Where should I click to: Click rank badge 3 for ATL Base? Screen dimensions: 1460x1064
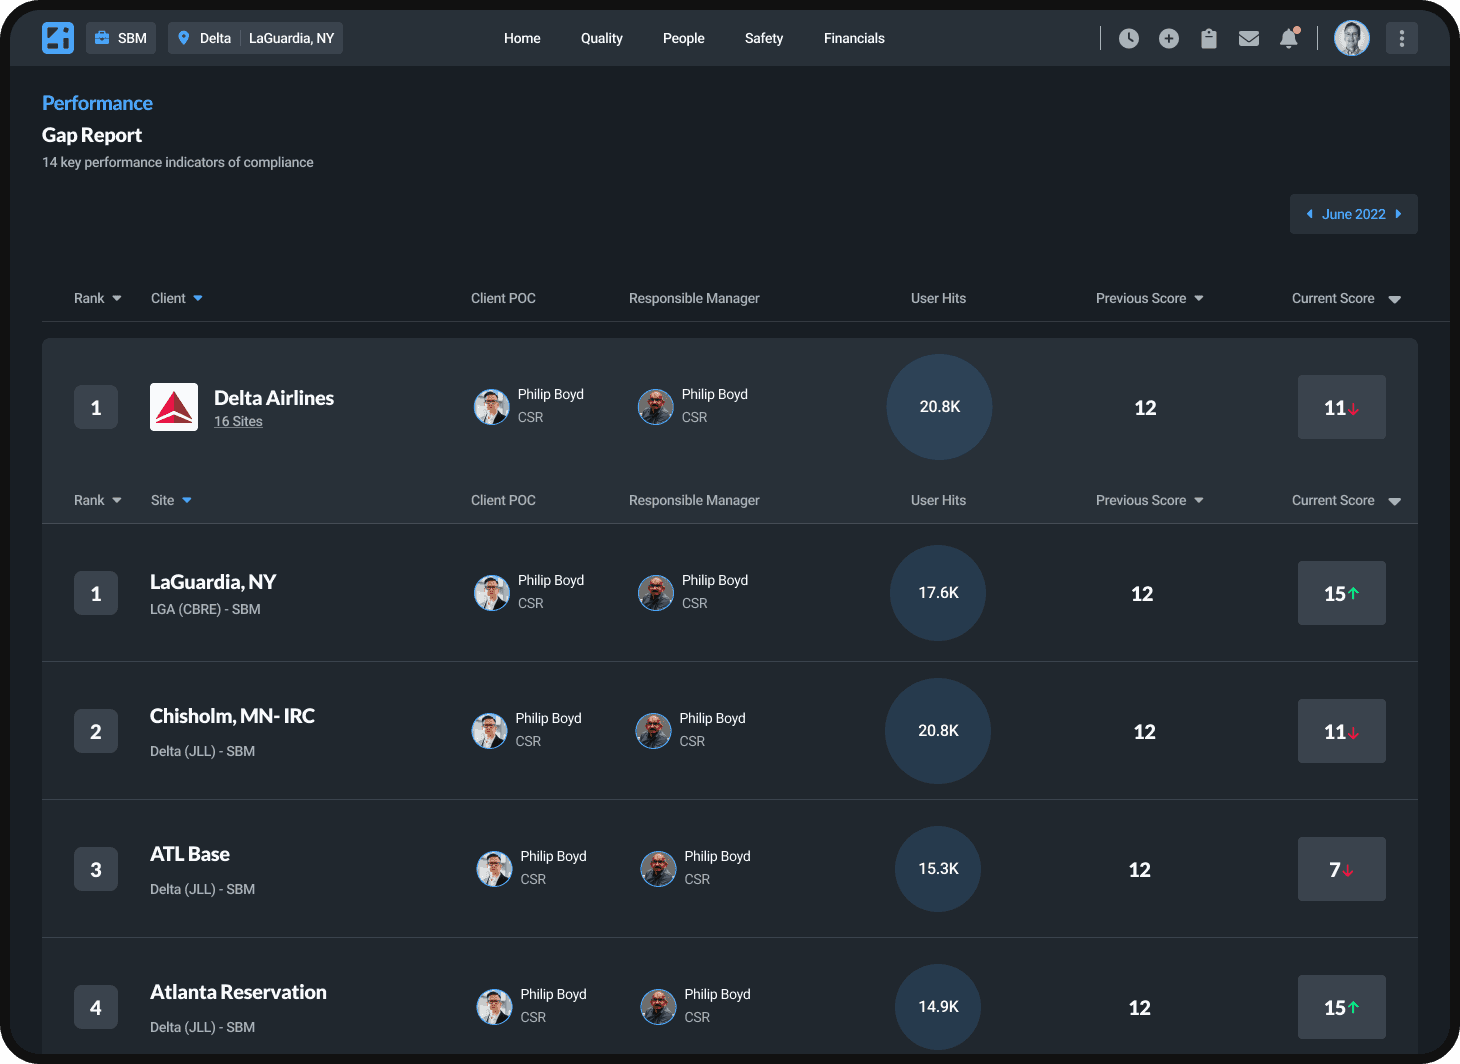tap(96, 869)
